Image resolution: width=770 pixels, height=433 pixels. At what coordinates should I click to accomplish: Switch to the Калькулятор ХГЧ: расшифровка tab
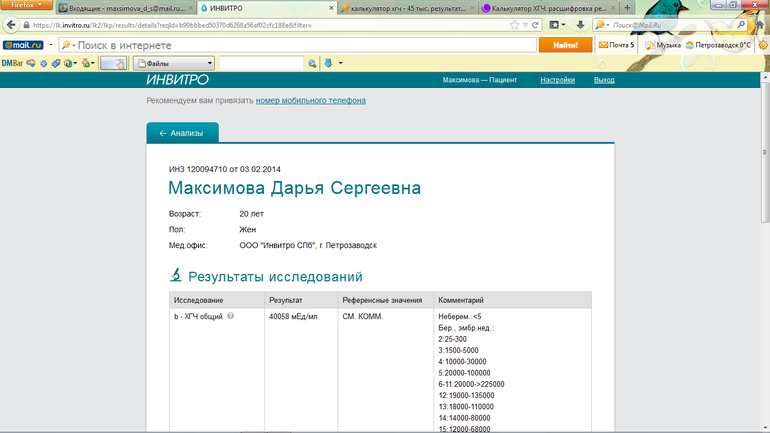[549, 8]
